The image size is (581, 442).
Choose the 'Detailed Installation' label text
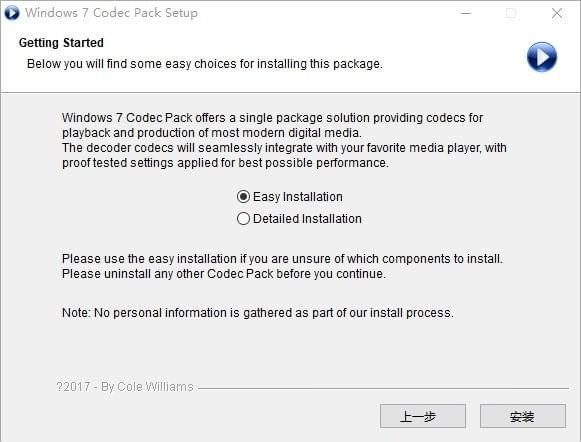tap(307, 219)
